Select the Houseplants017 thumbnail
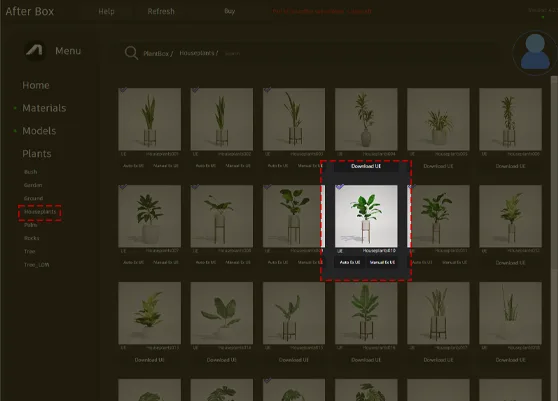The height and width of the screenshot is (401, 558). [x=438, y=313]
